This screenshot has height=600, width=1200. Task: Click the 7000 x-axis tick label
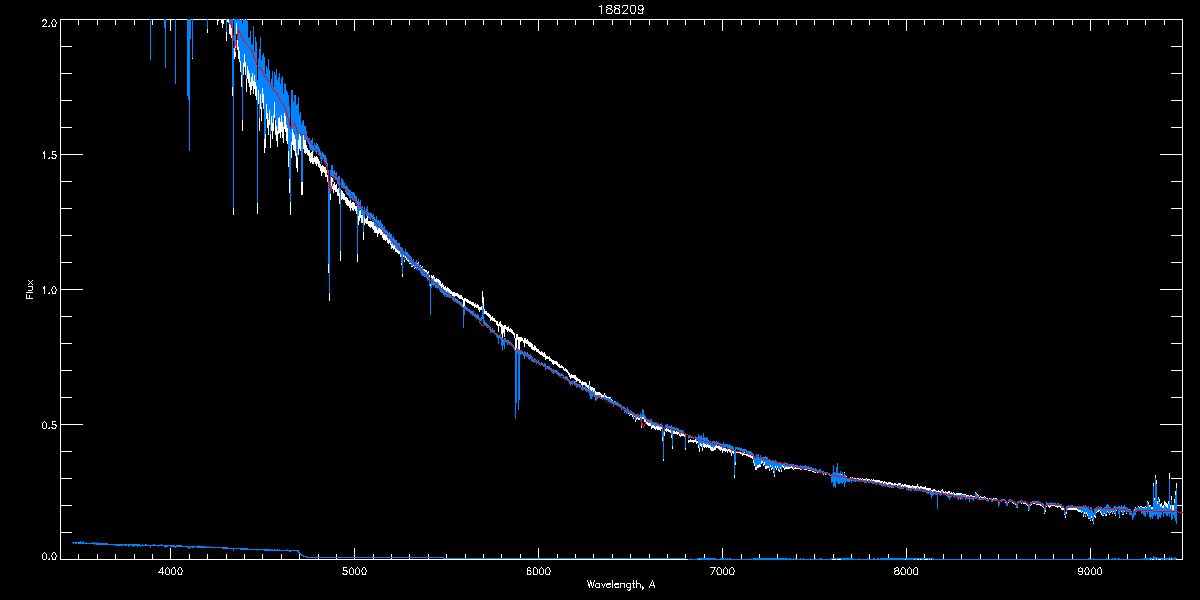click(721, 572)
